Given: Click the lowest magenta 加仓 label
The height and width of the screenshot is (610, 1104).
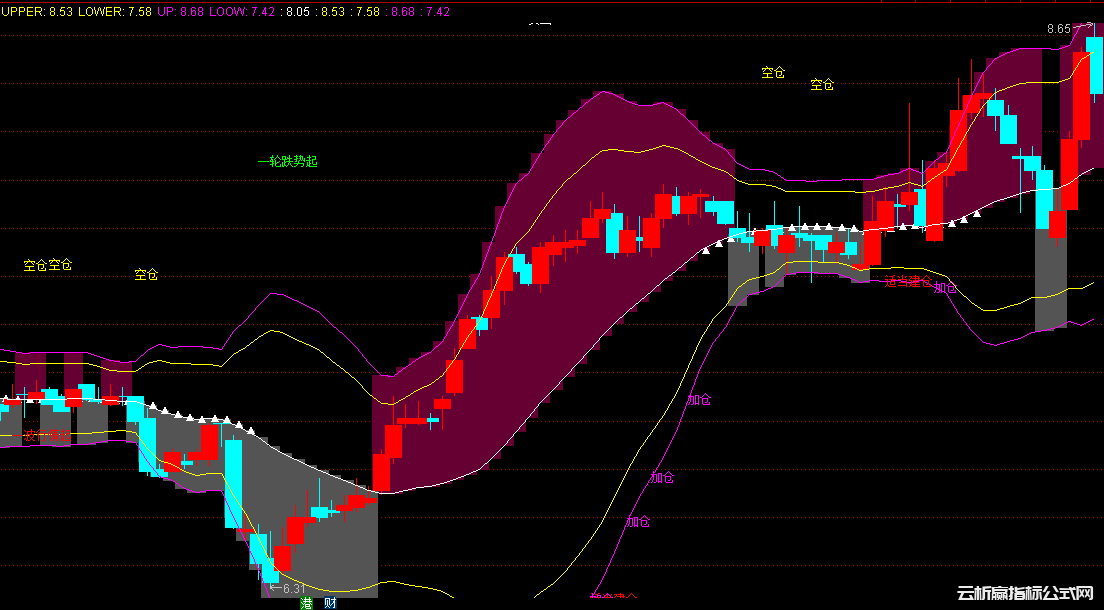Looking at the screenshot, I should pyautogui.click(x=638, y=522).
